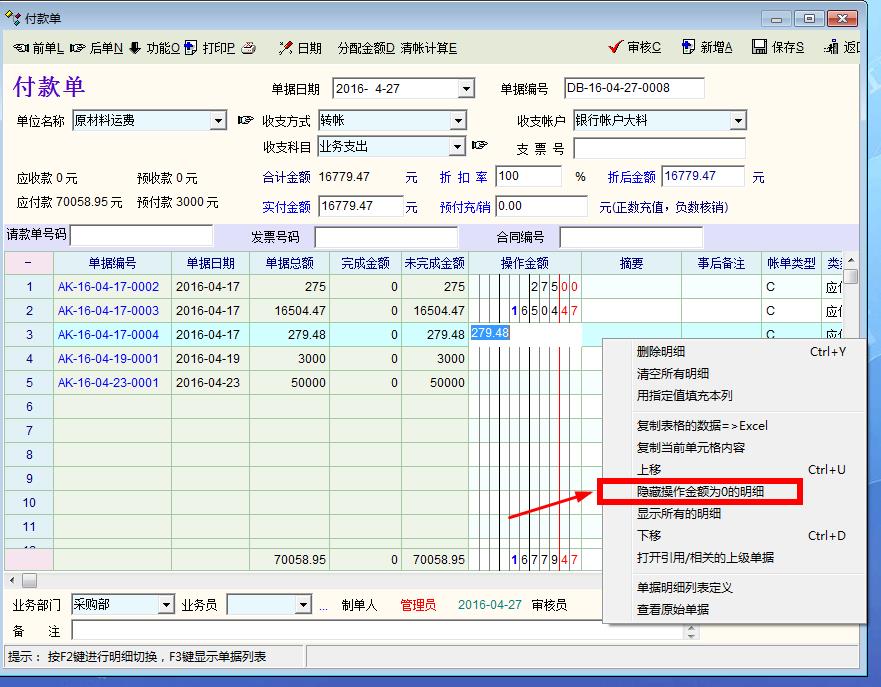This screenshot has height=687, width=881.
Task: Click the 打印 print toolbar icon
Action: [191, 48]
